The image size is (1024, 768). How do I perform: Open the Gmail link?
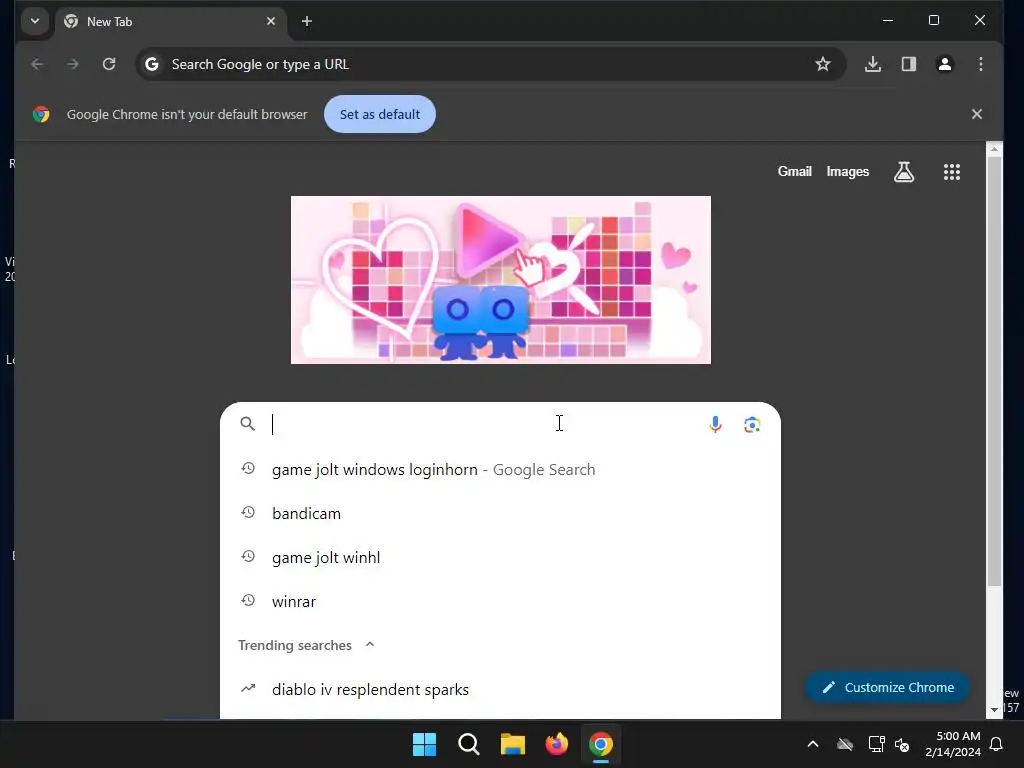click(794, 171)
